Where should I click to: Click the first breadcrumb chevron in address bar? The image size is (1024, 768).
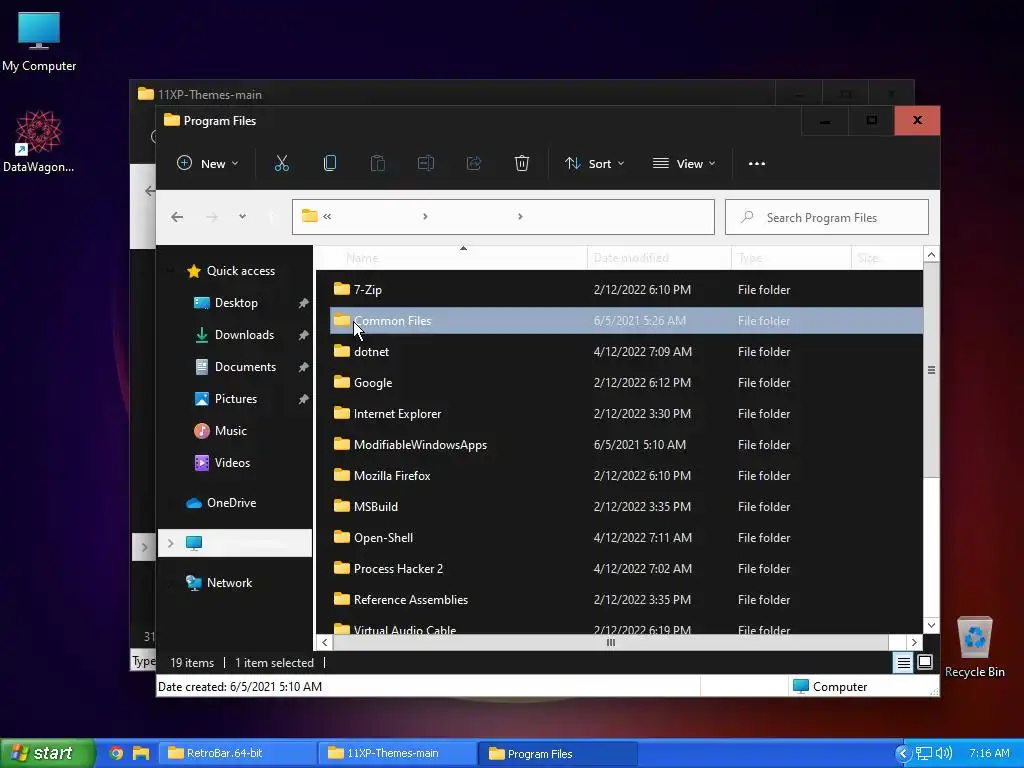point(425,216)
